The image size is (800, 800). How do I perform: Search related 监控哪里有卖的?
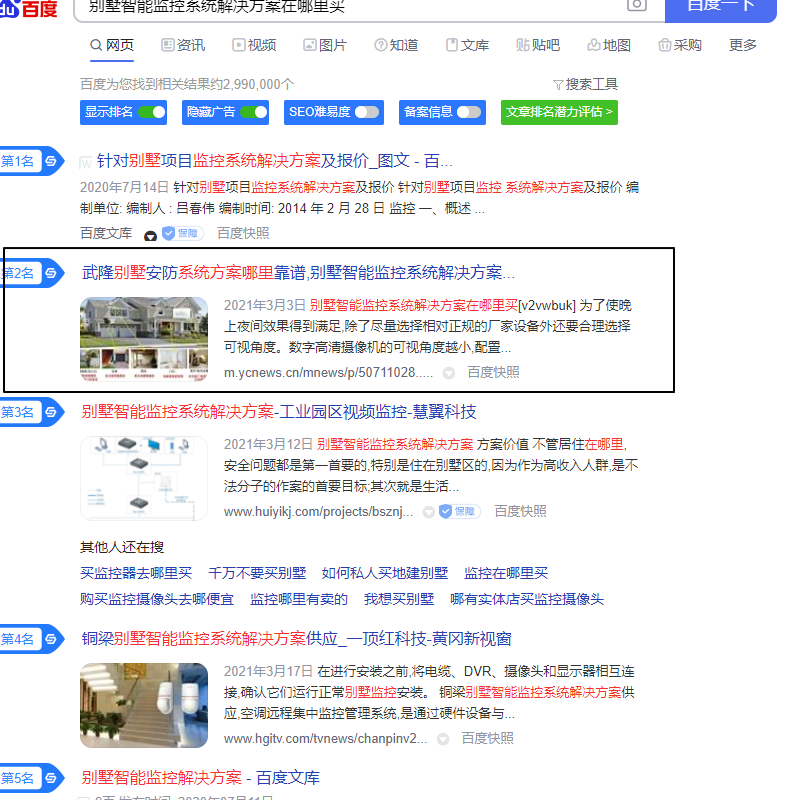point(299,599)
